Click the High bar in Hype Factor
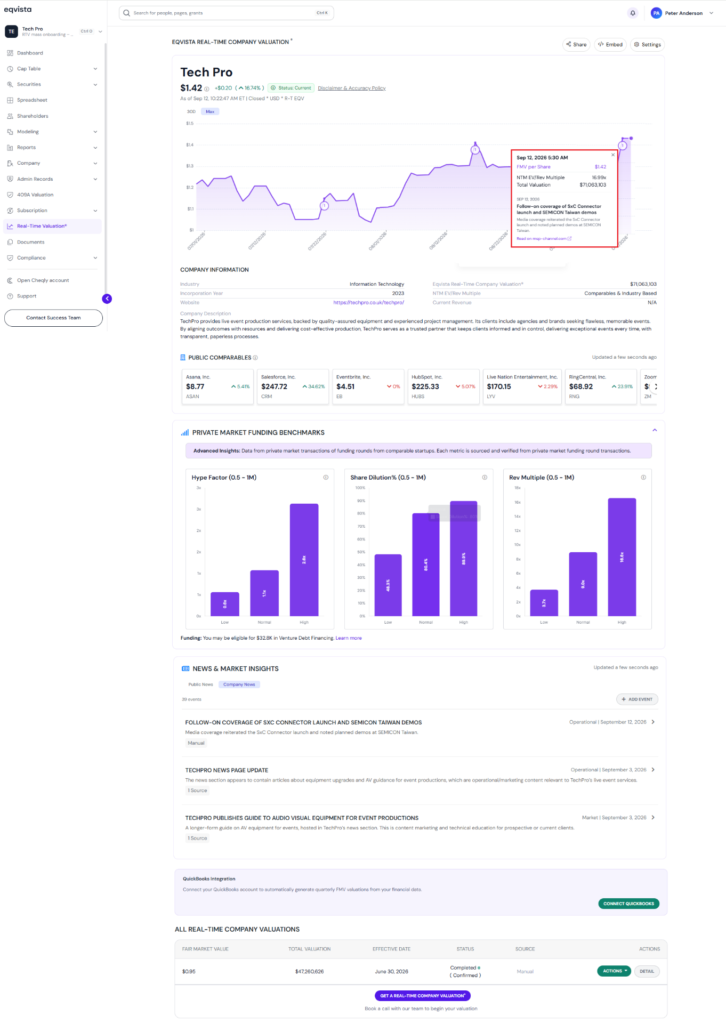 click(x=304, y=560)
